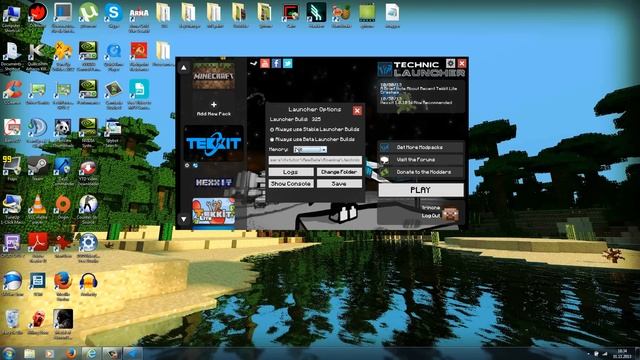Open the YouTube link icon in launcher
Image resolution: width=640 pixels, height=360 pixels.
[265, 63]
